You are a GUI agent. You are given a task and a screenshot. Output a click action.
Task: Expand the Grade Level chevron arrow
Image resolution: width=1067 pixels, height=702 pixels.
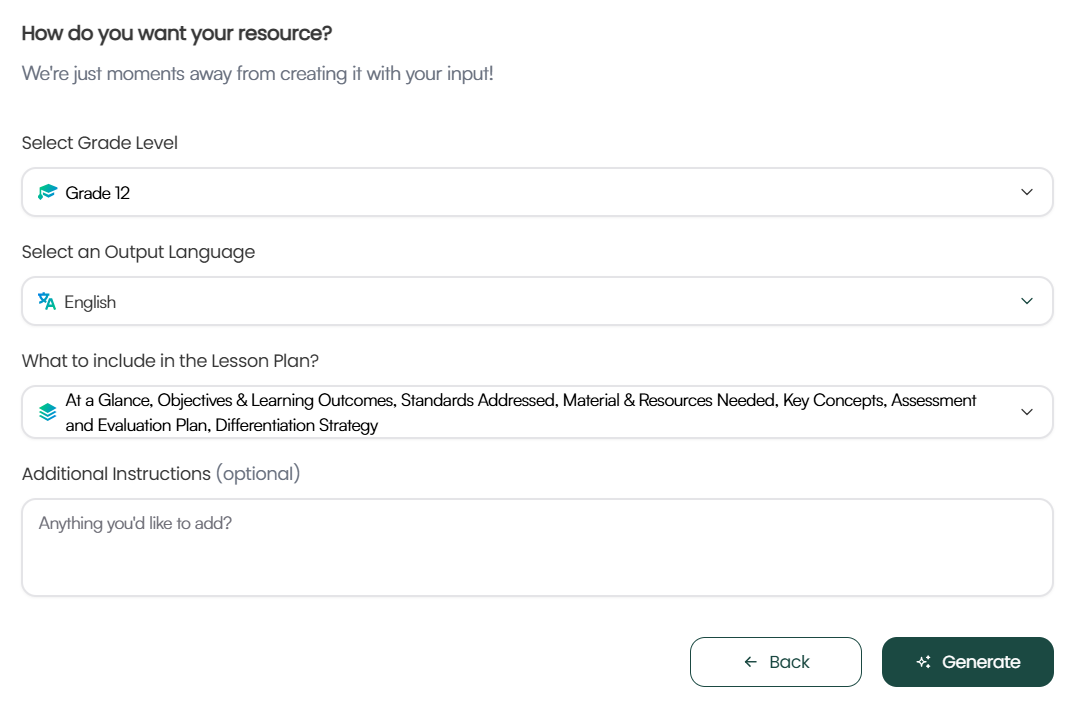point(1026,192)
